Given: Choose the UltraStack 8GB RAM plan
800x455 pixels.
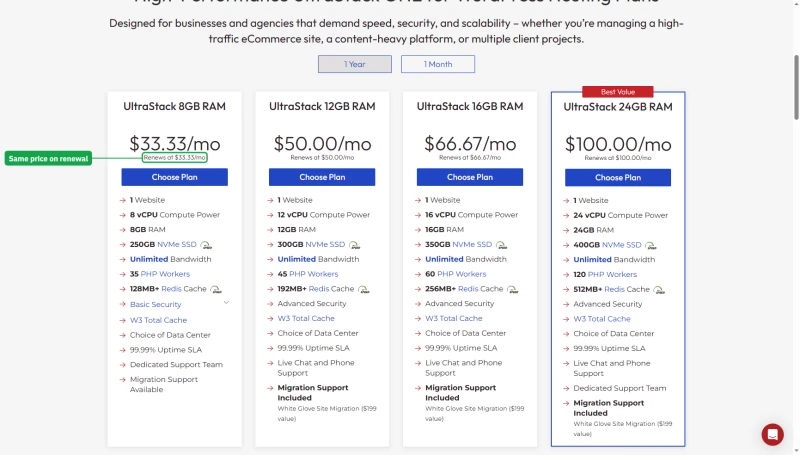Looking at the screenshot, I should tap(174, 177).
